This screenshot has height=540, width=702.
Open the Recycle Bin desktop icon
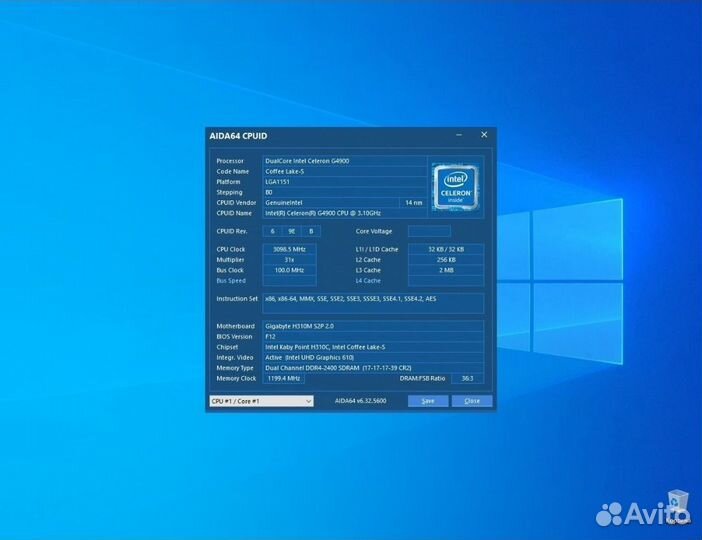(x=678, y=506)
